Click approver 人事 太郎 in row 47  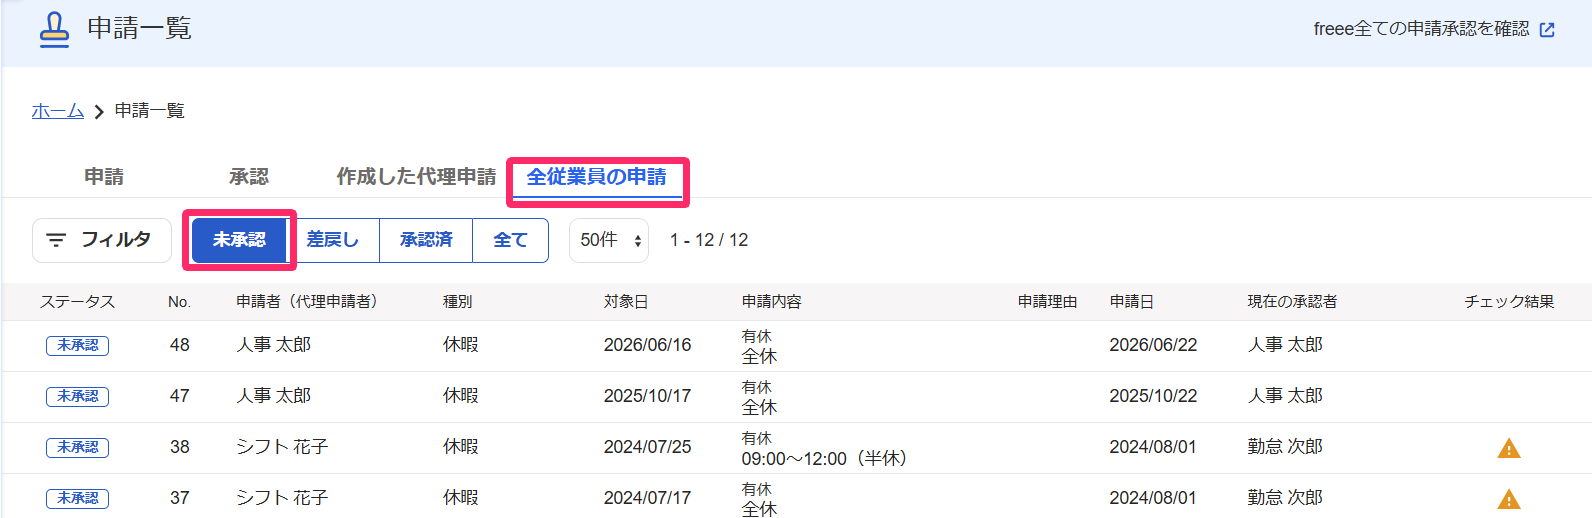1285,396
